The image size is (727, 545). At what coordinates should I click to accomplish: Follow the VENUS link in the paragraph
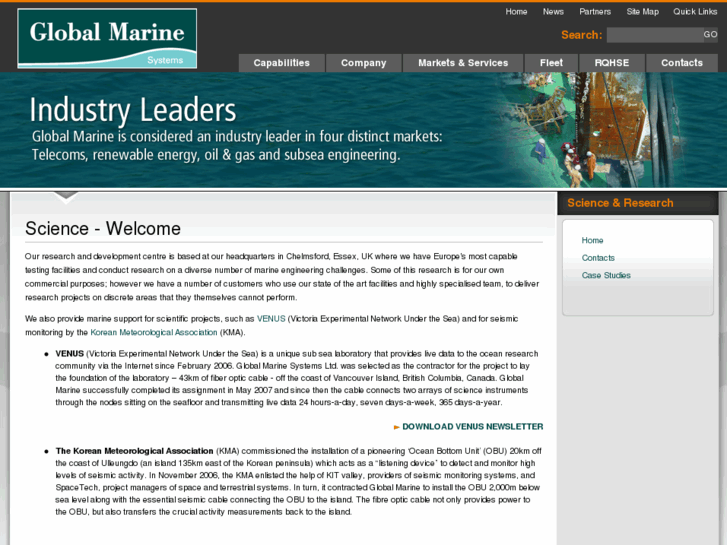tap(271, 319)
